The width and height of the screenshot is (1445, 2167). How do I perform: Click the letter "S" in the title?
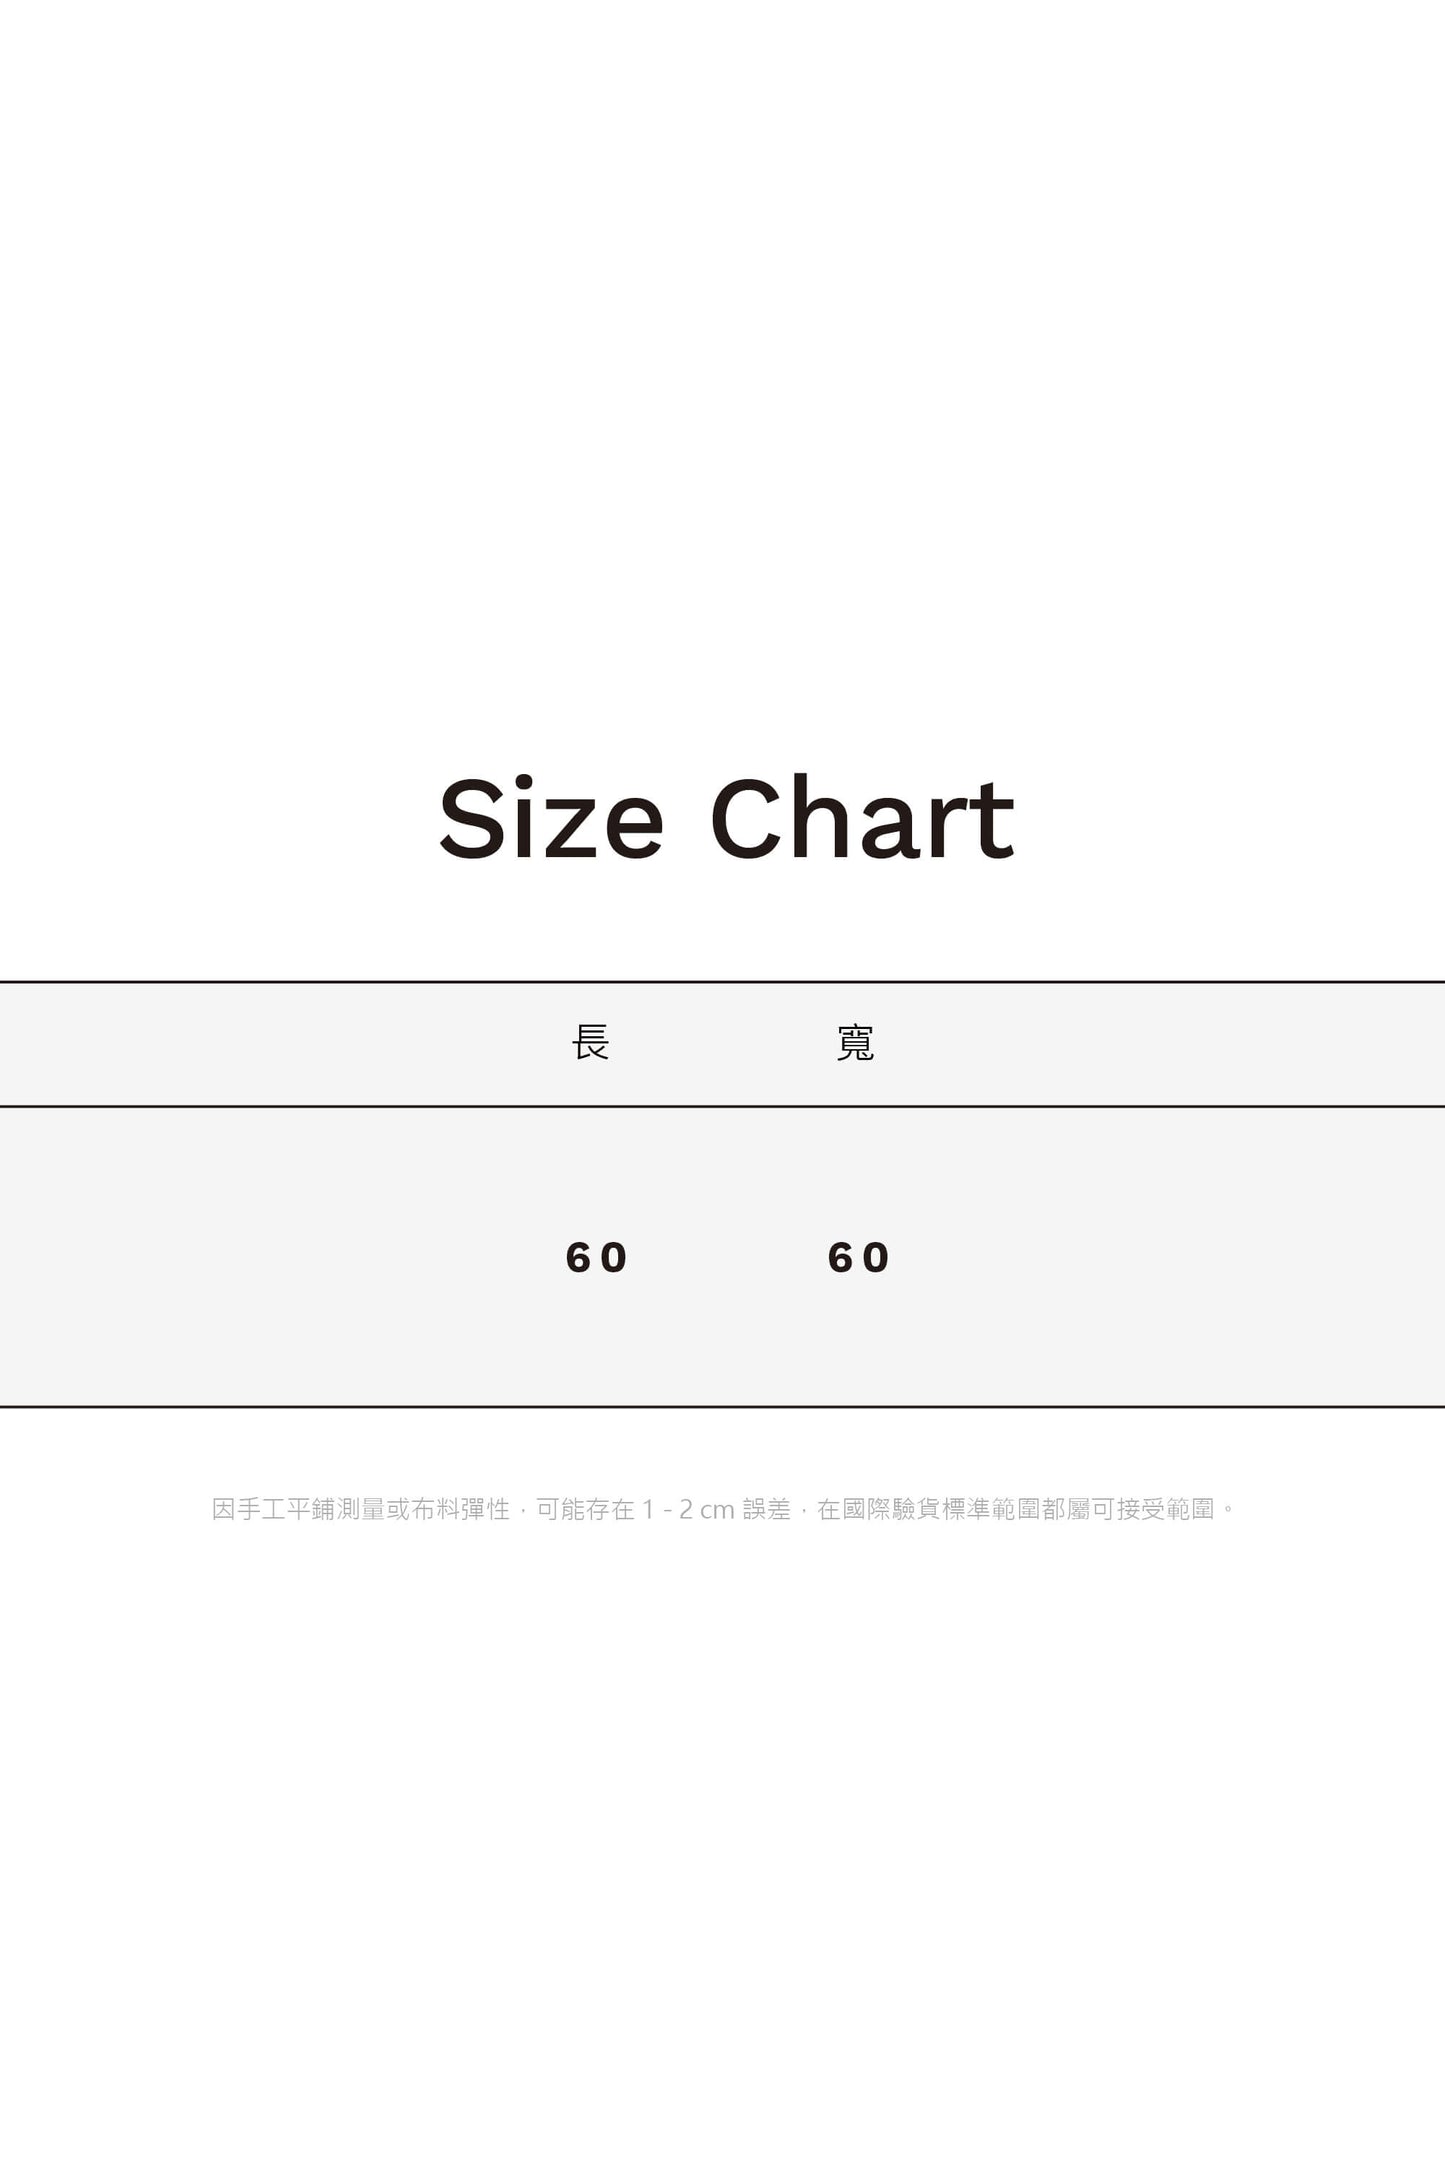pos(469,819)
